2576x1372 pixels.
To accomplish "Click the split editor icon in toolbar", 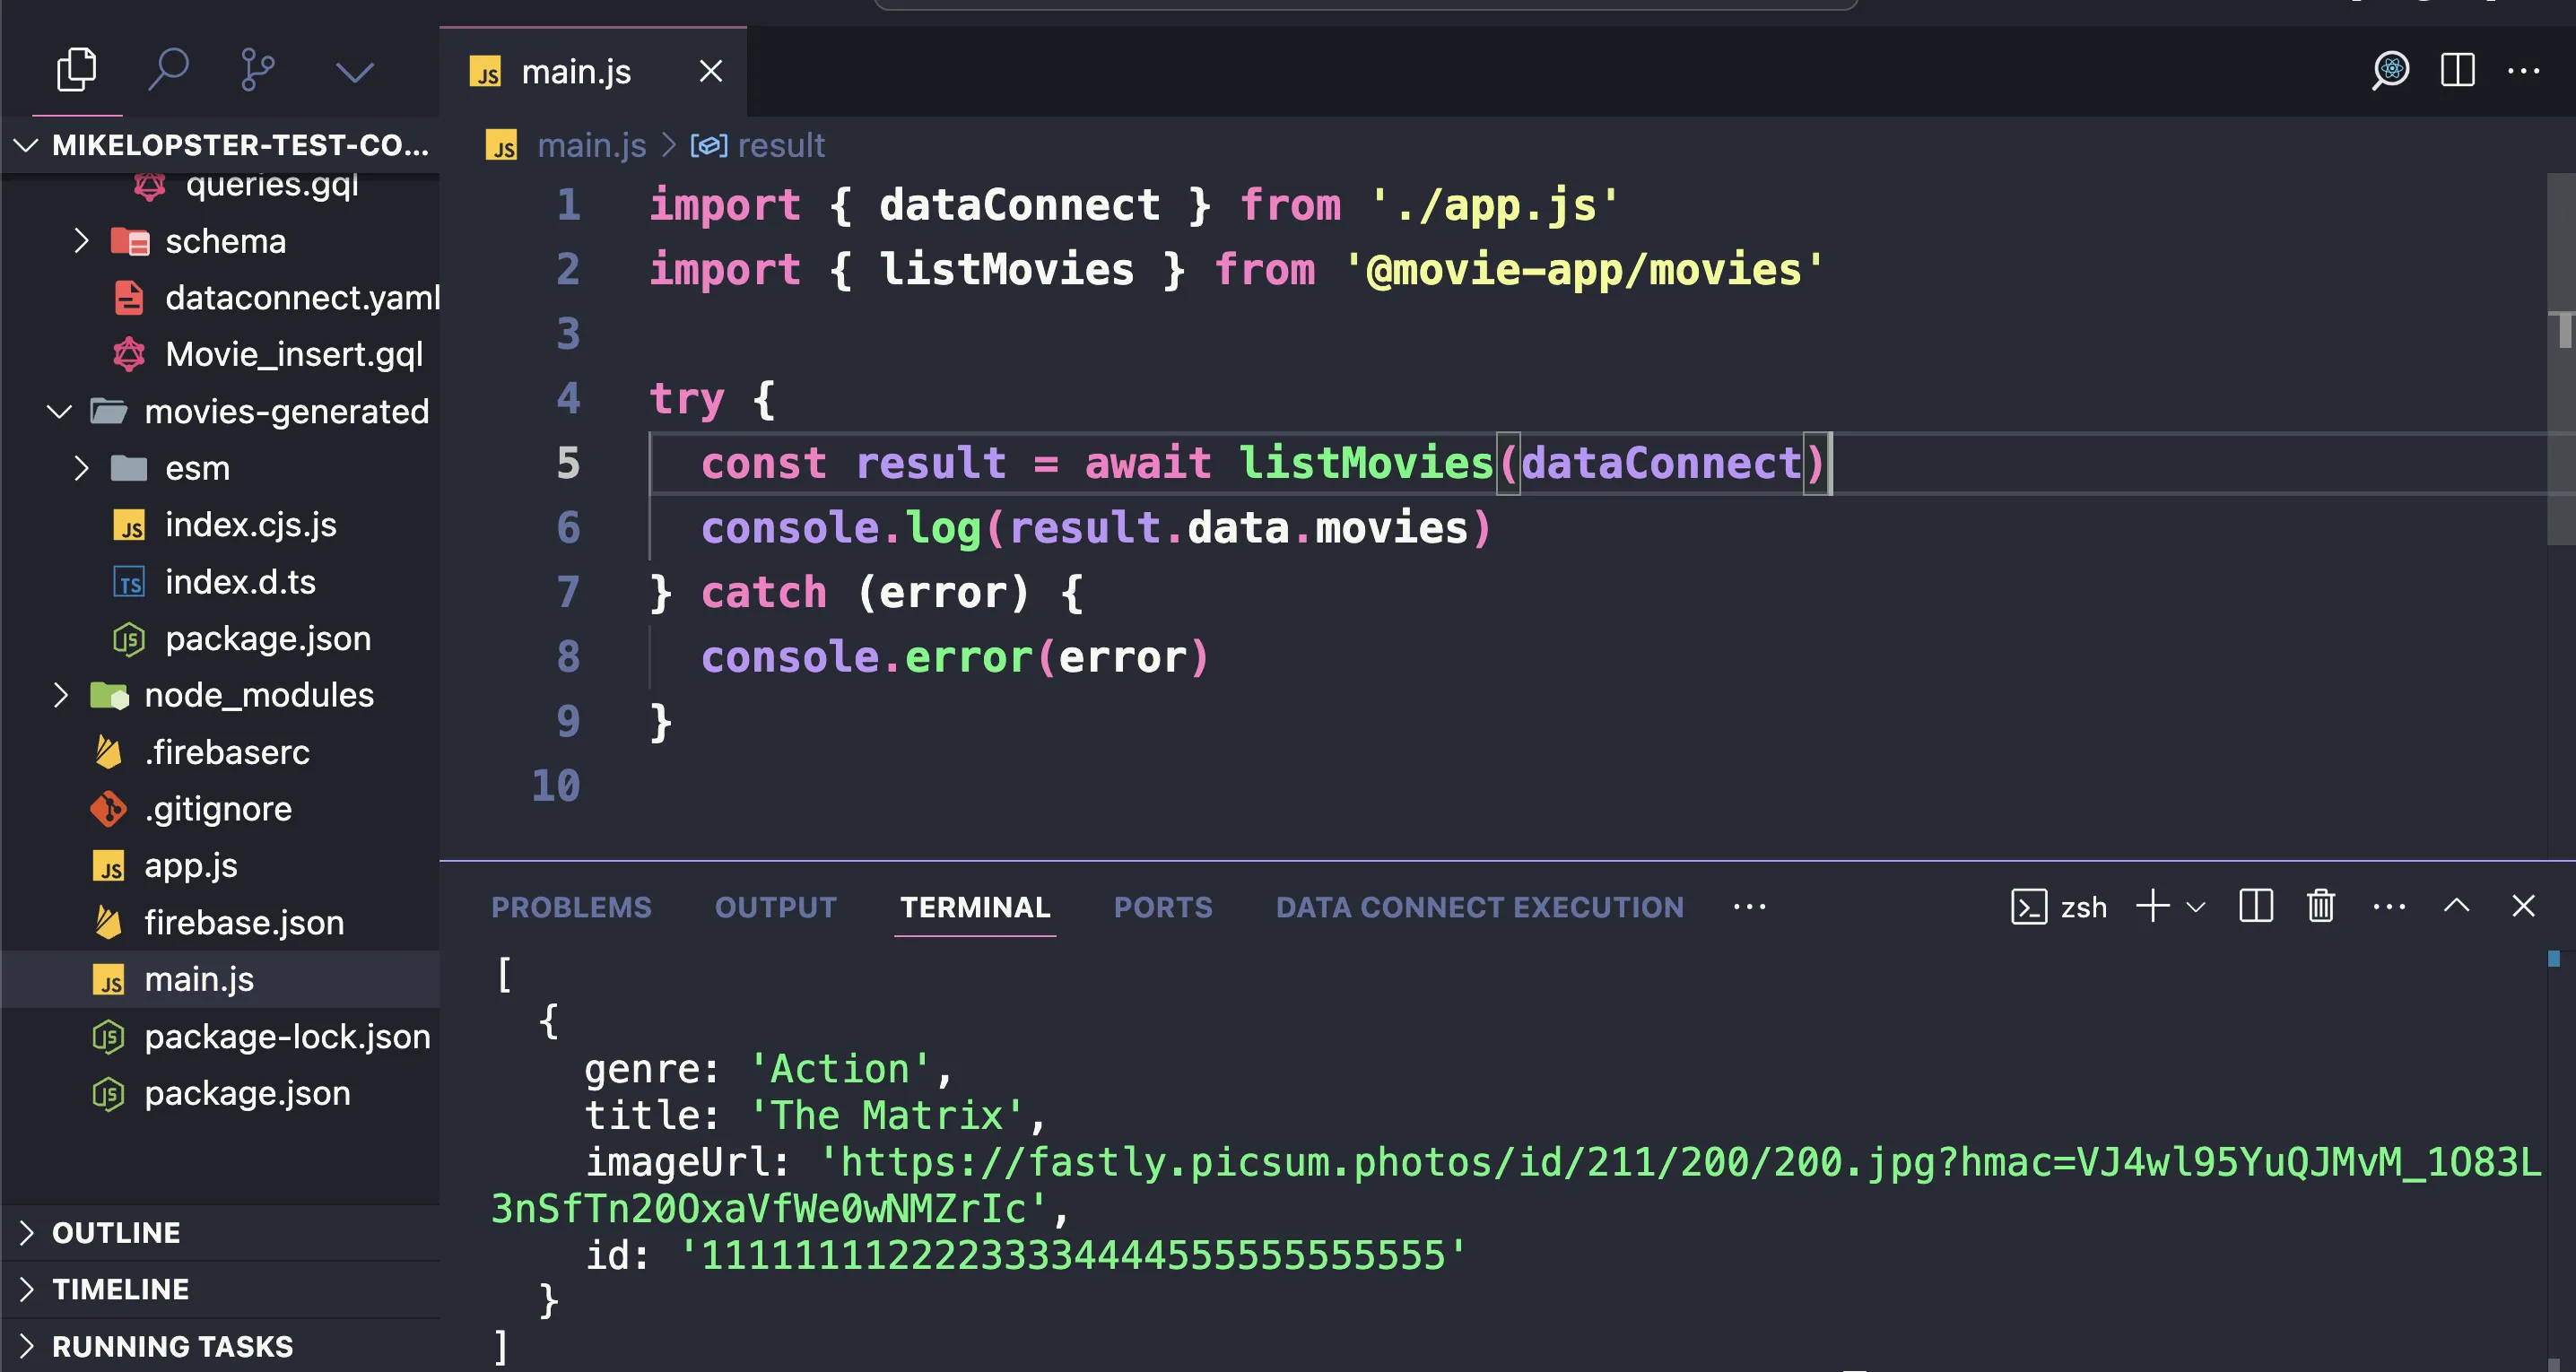I will (2457, 70).
